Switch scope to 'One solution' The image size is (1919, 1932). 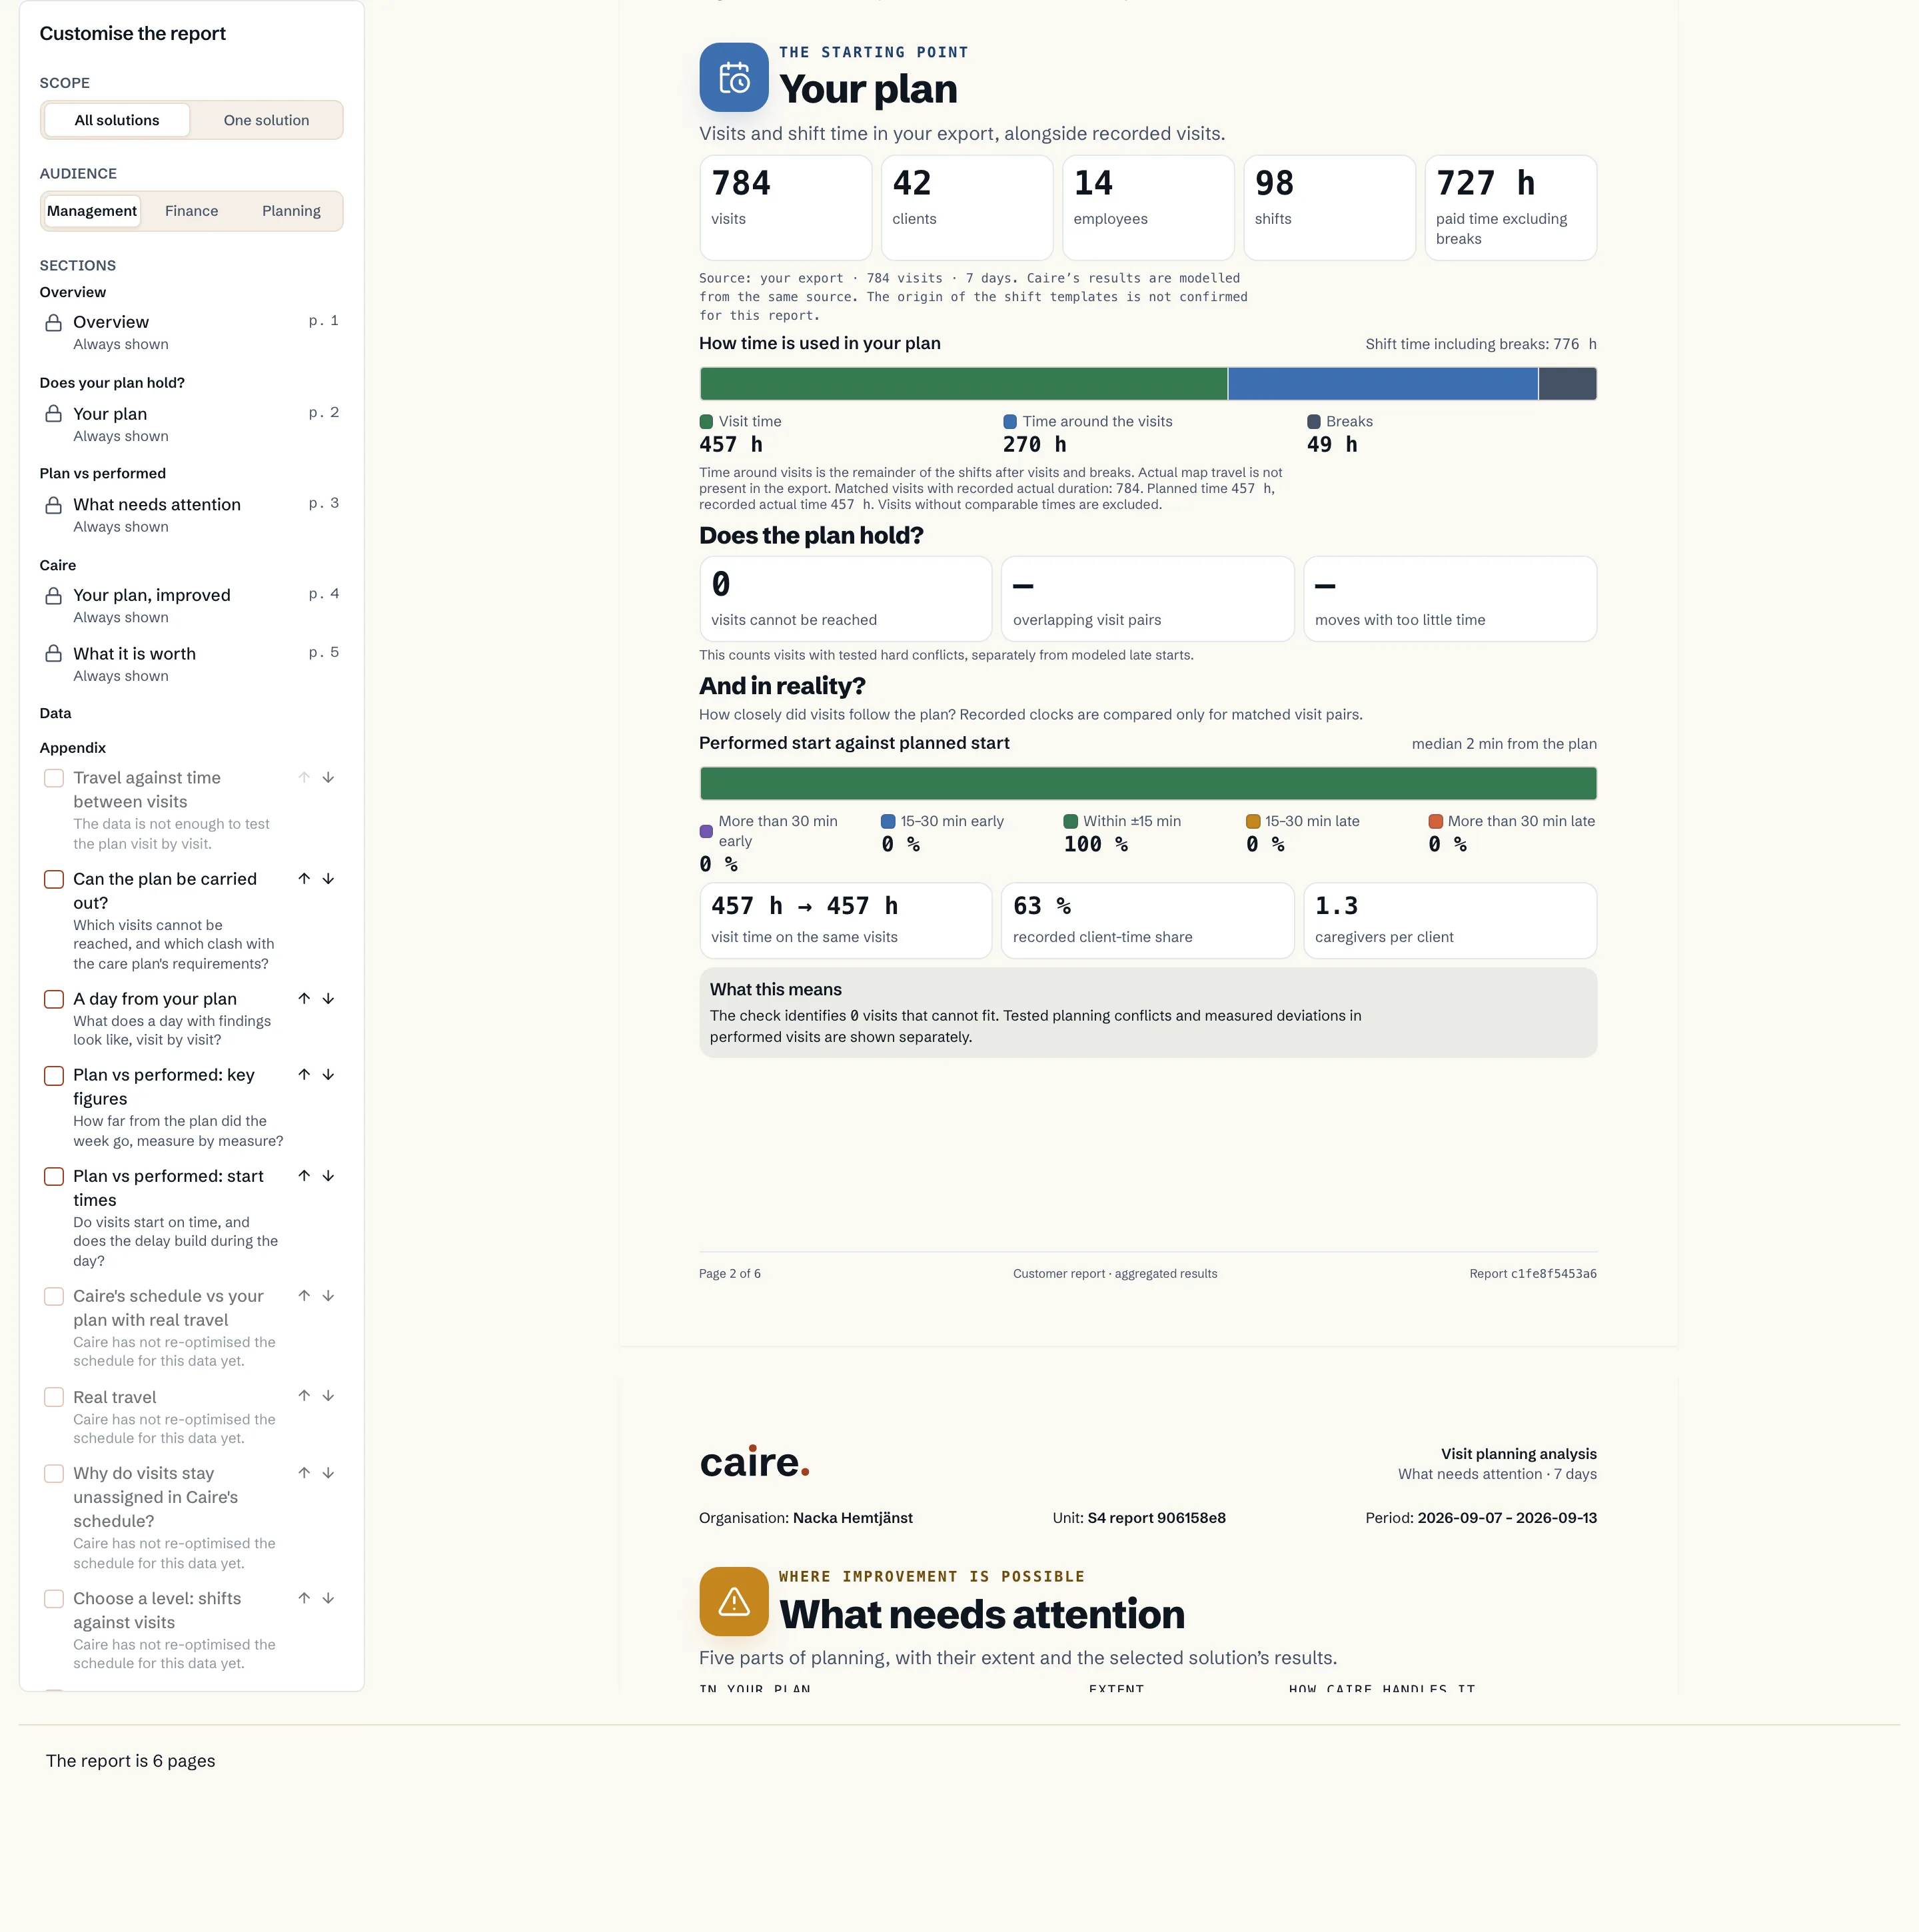pos(266,120)
